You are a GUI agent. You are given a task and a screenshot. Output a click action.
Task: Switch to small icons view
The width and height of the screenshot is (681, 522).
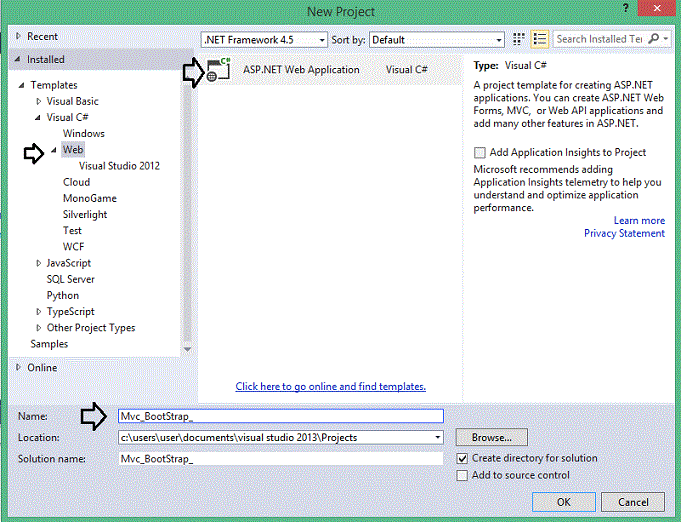click(x=518, y=39)
